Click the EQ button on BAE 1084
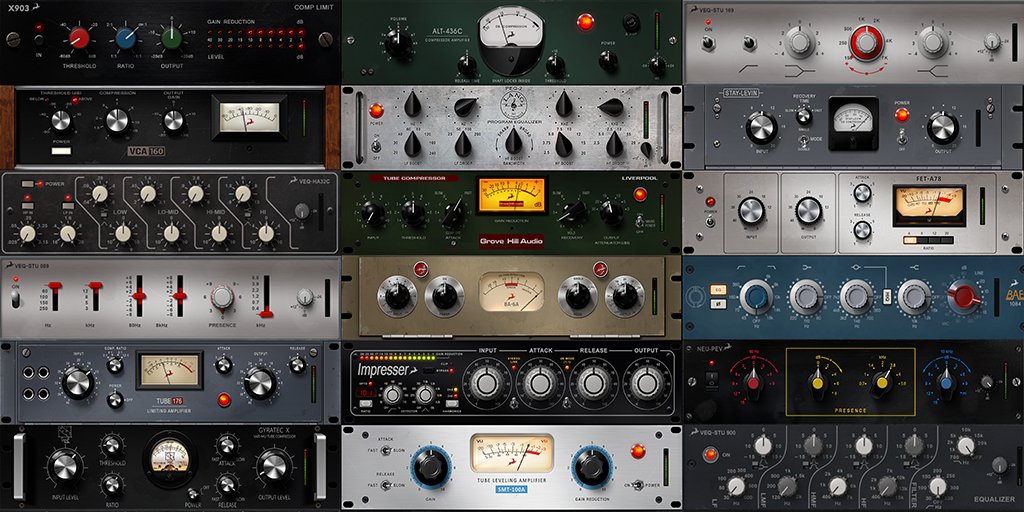Viewport: 1024px width, 512px height. (x=718, y=287)
